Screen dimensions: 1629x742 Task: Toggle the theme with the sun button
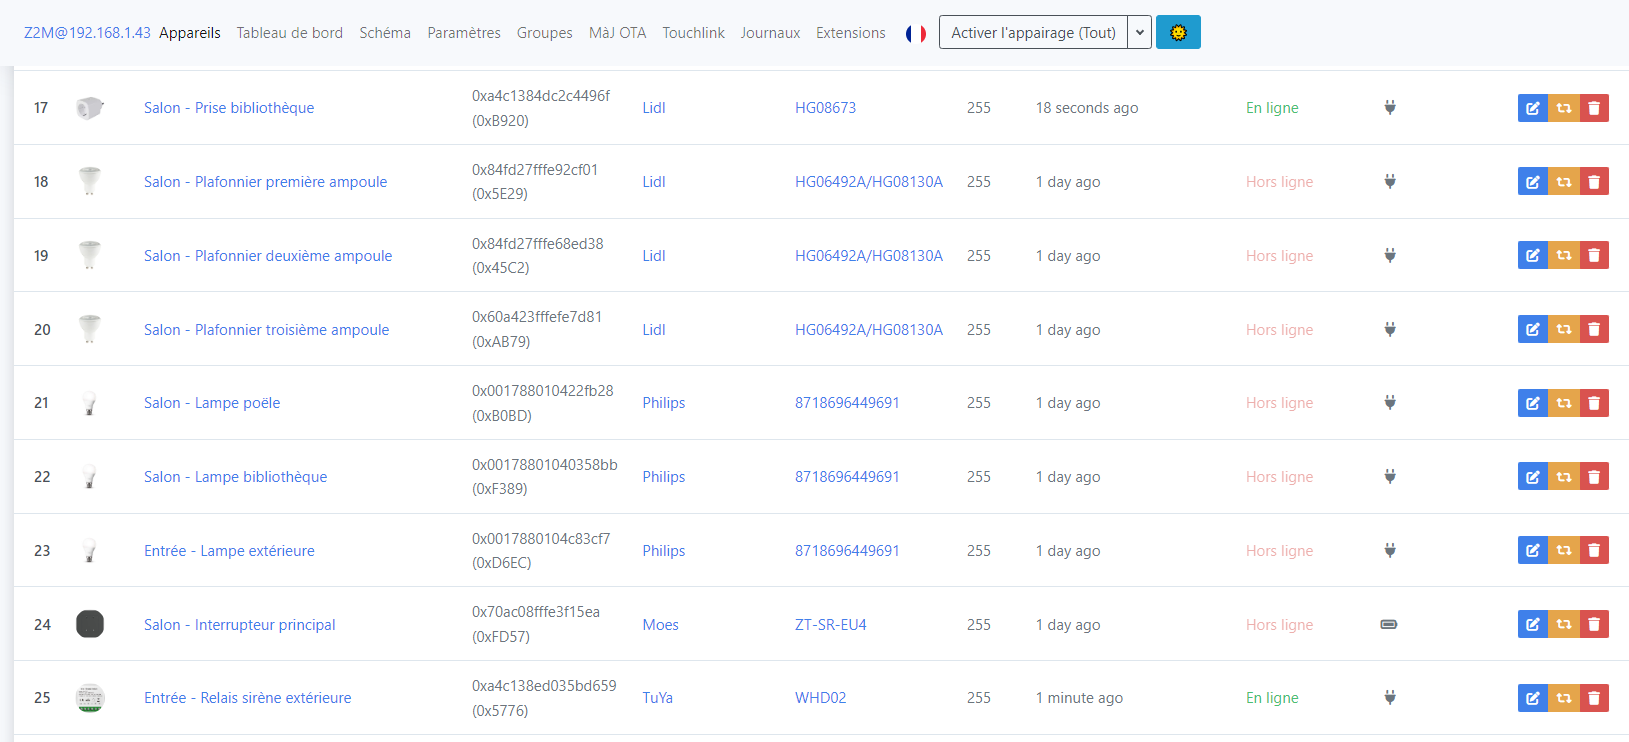point(1178,33)
